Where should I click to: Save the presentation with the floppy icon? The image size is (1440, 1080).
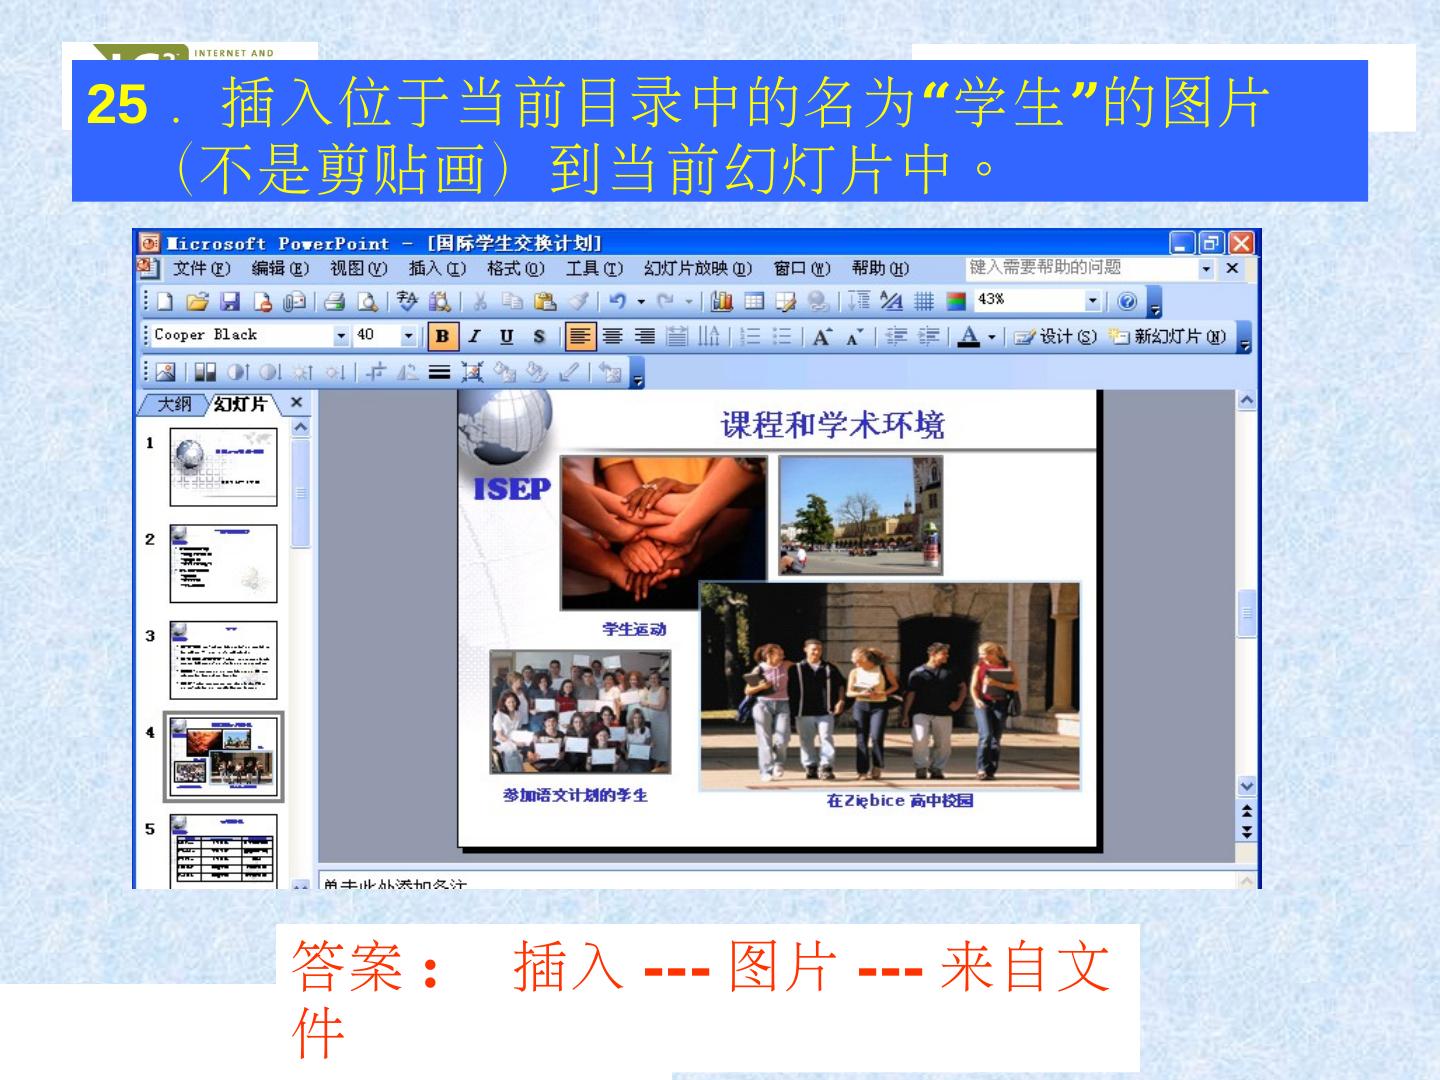pyautogui.click(x=230, y=301)
